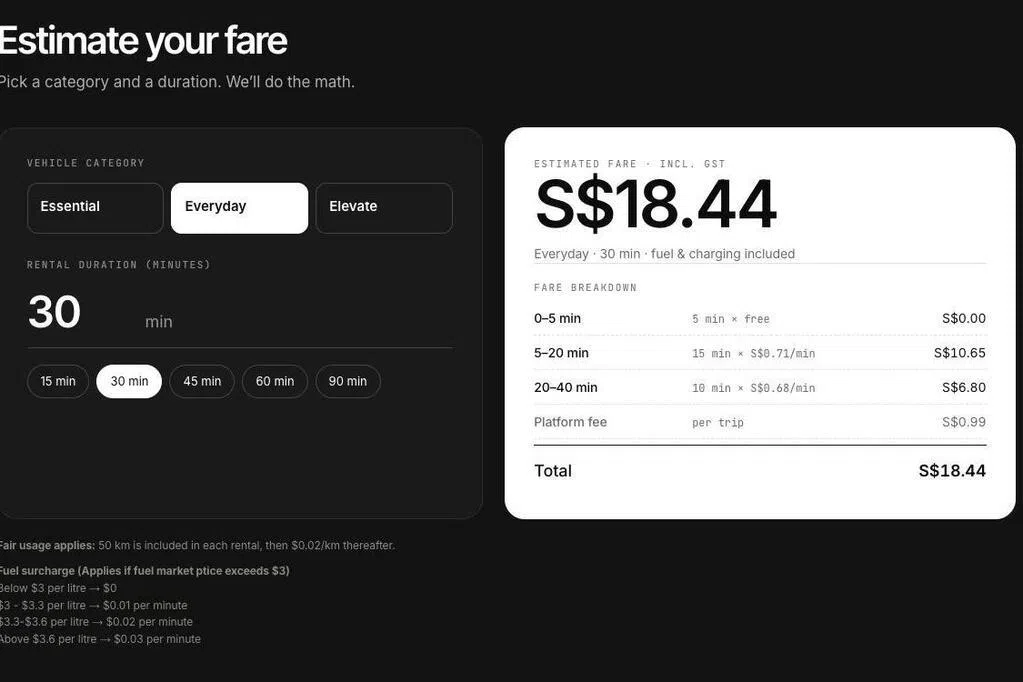Click the Fair usage applies note
Screen dimensions: 1023x682
196,545
